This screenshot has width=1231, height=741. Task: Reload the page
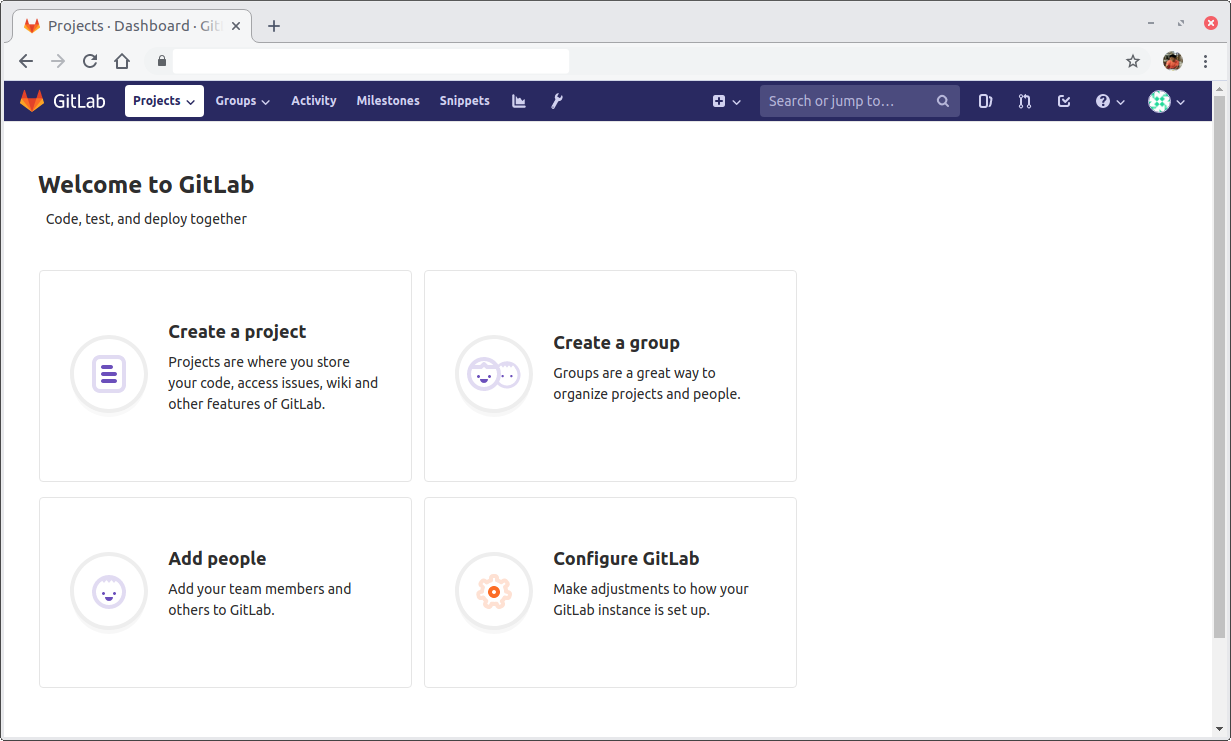pyautogui.click(x=90, y=61)
